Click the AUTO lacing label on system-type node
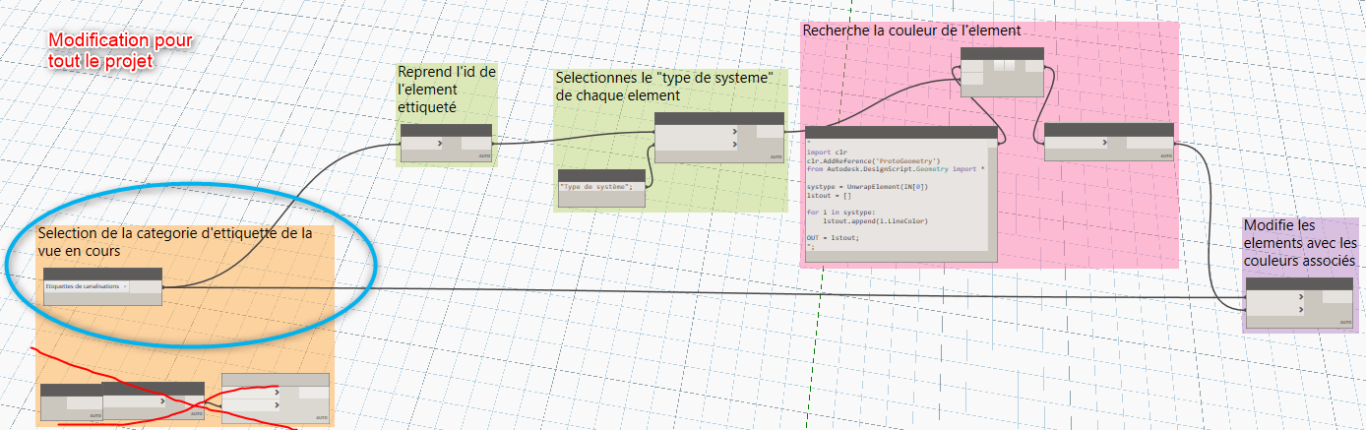This screenshot has width=1366, height=430. (x=776, y=157)
